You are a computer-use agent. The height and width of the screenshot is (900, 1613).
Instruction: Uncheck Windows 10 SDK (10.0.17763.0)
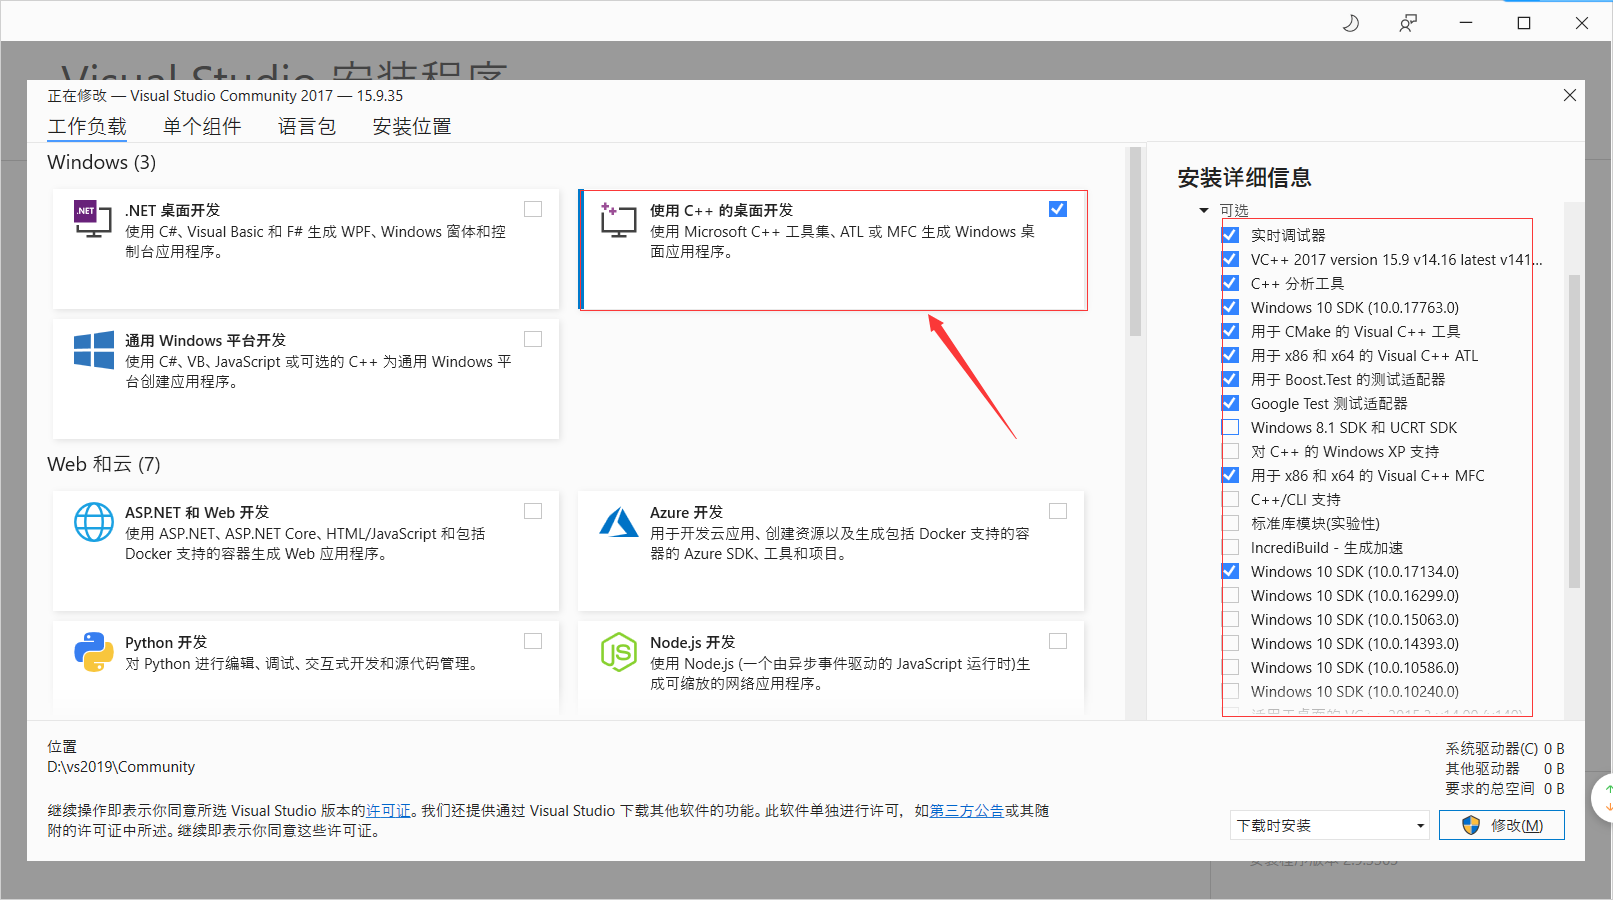(x=1231, y=307)
